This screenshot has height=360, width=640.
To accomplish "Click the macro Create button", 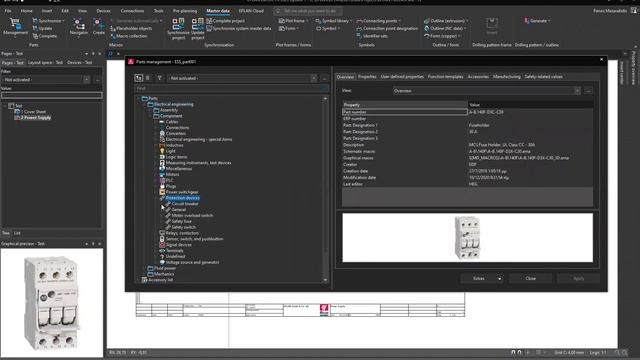I will pyautogui.click(x=99, y=27).
